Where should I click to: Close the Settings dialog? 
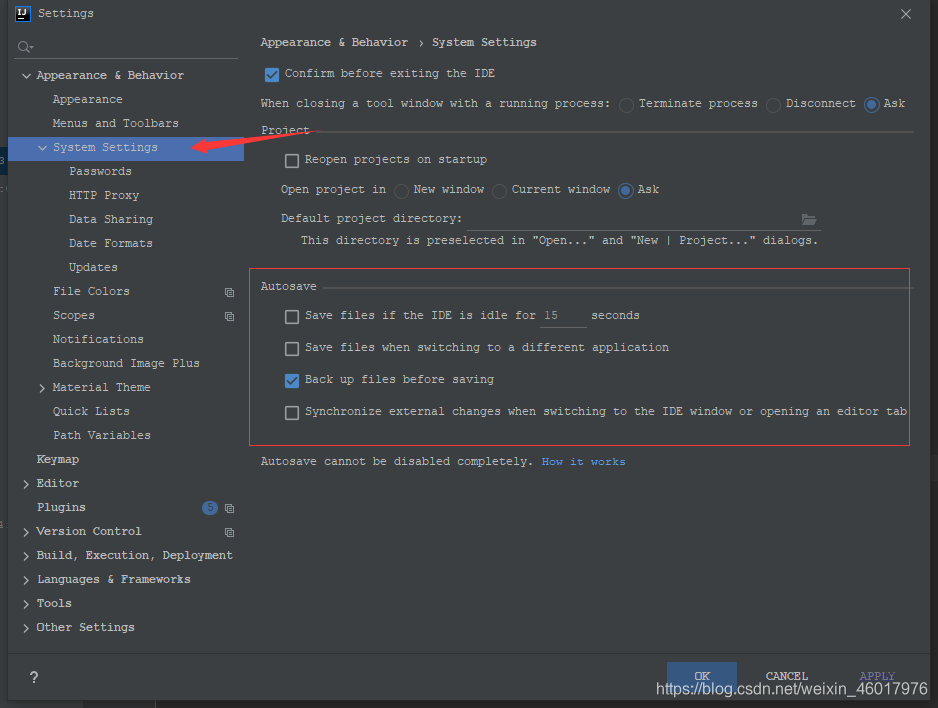(x=906, y=14)
